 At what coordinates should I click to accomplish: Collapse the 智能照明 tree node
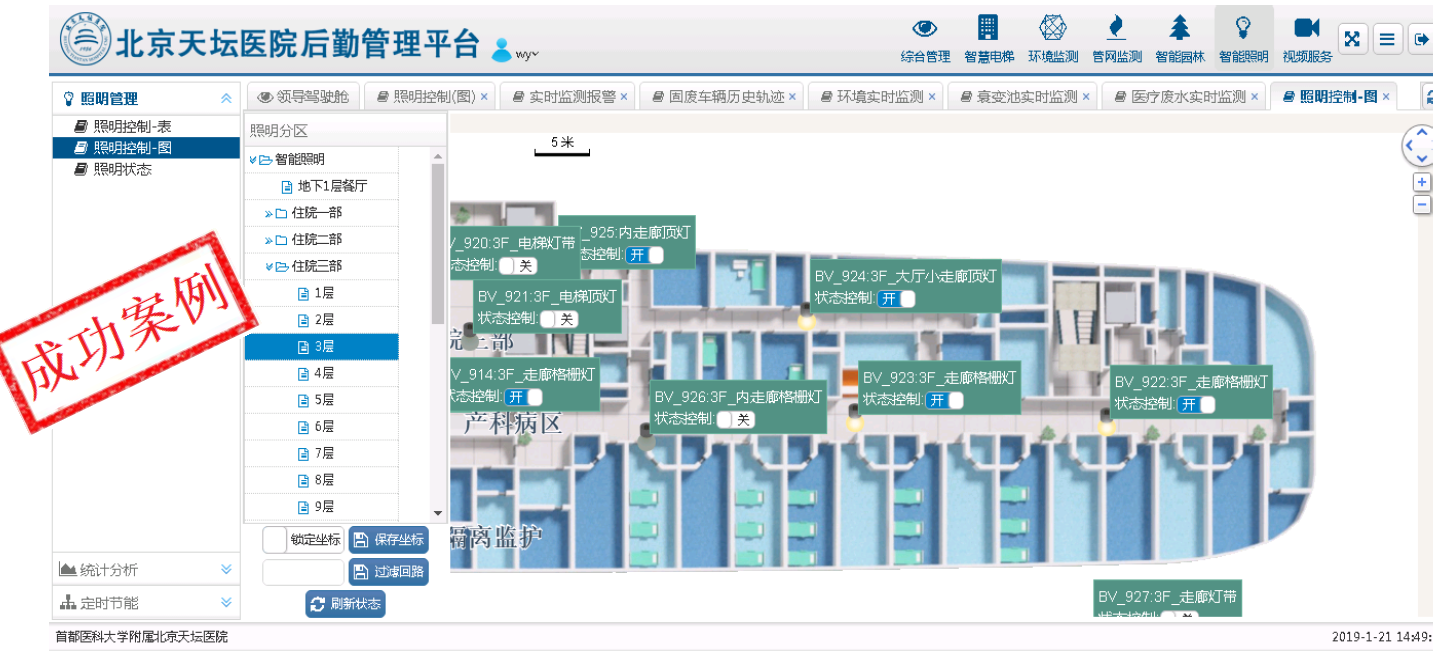tap(253, 159)
